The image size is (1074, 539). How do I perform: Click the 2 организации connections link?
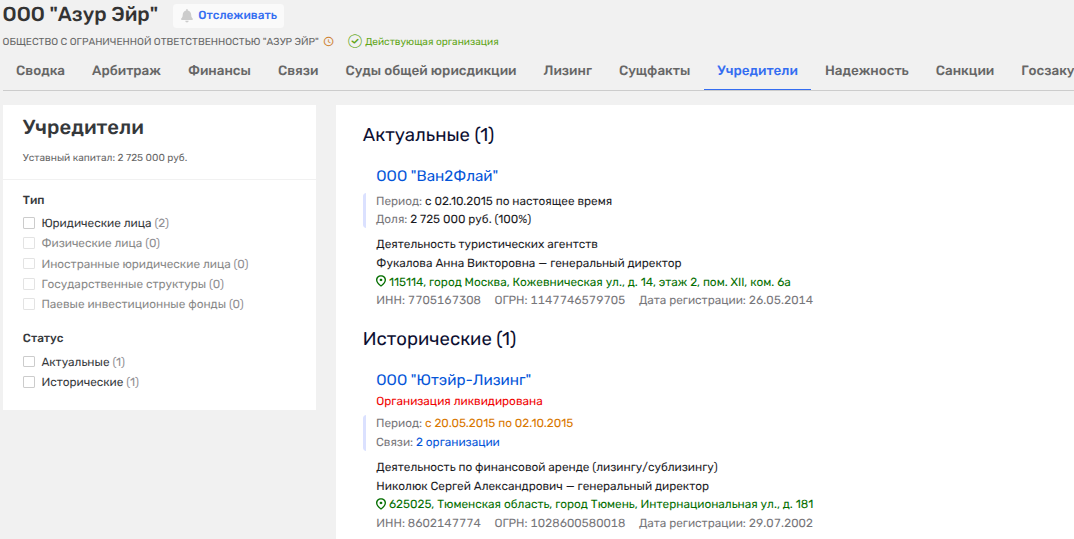(x=458, y=442)
